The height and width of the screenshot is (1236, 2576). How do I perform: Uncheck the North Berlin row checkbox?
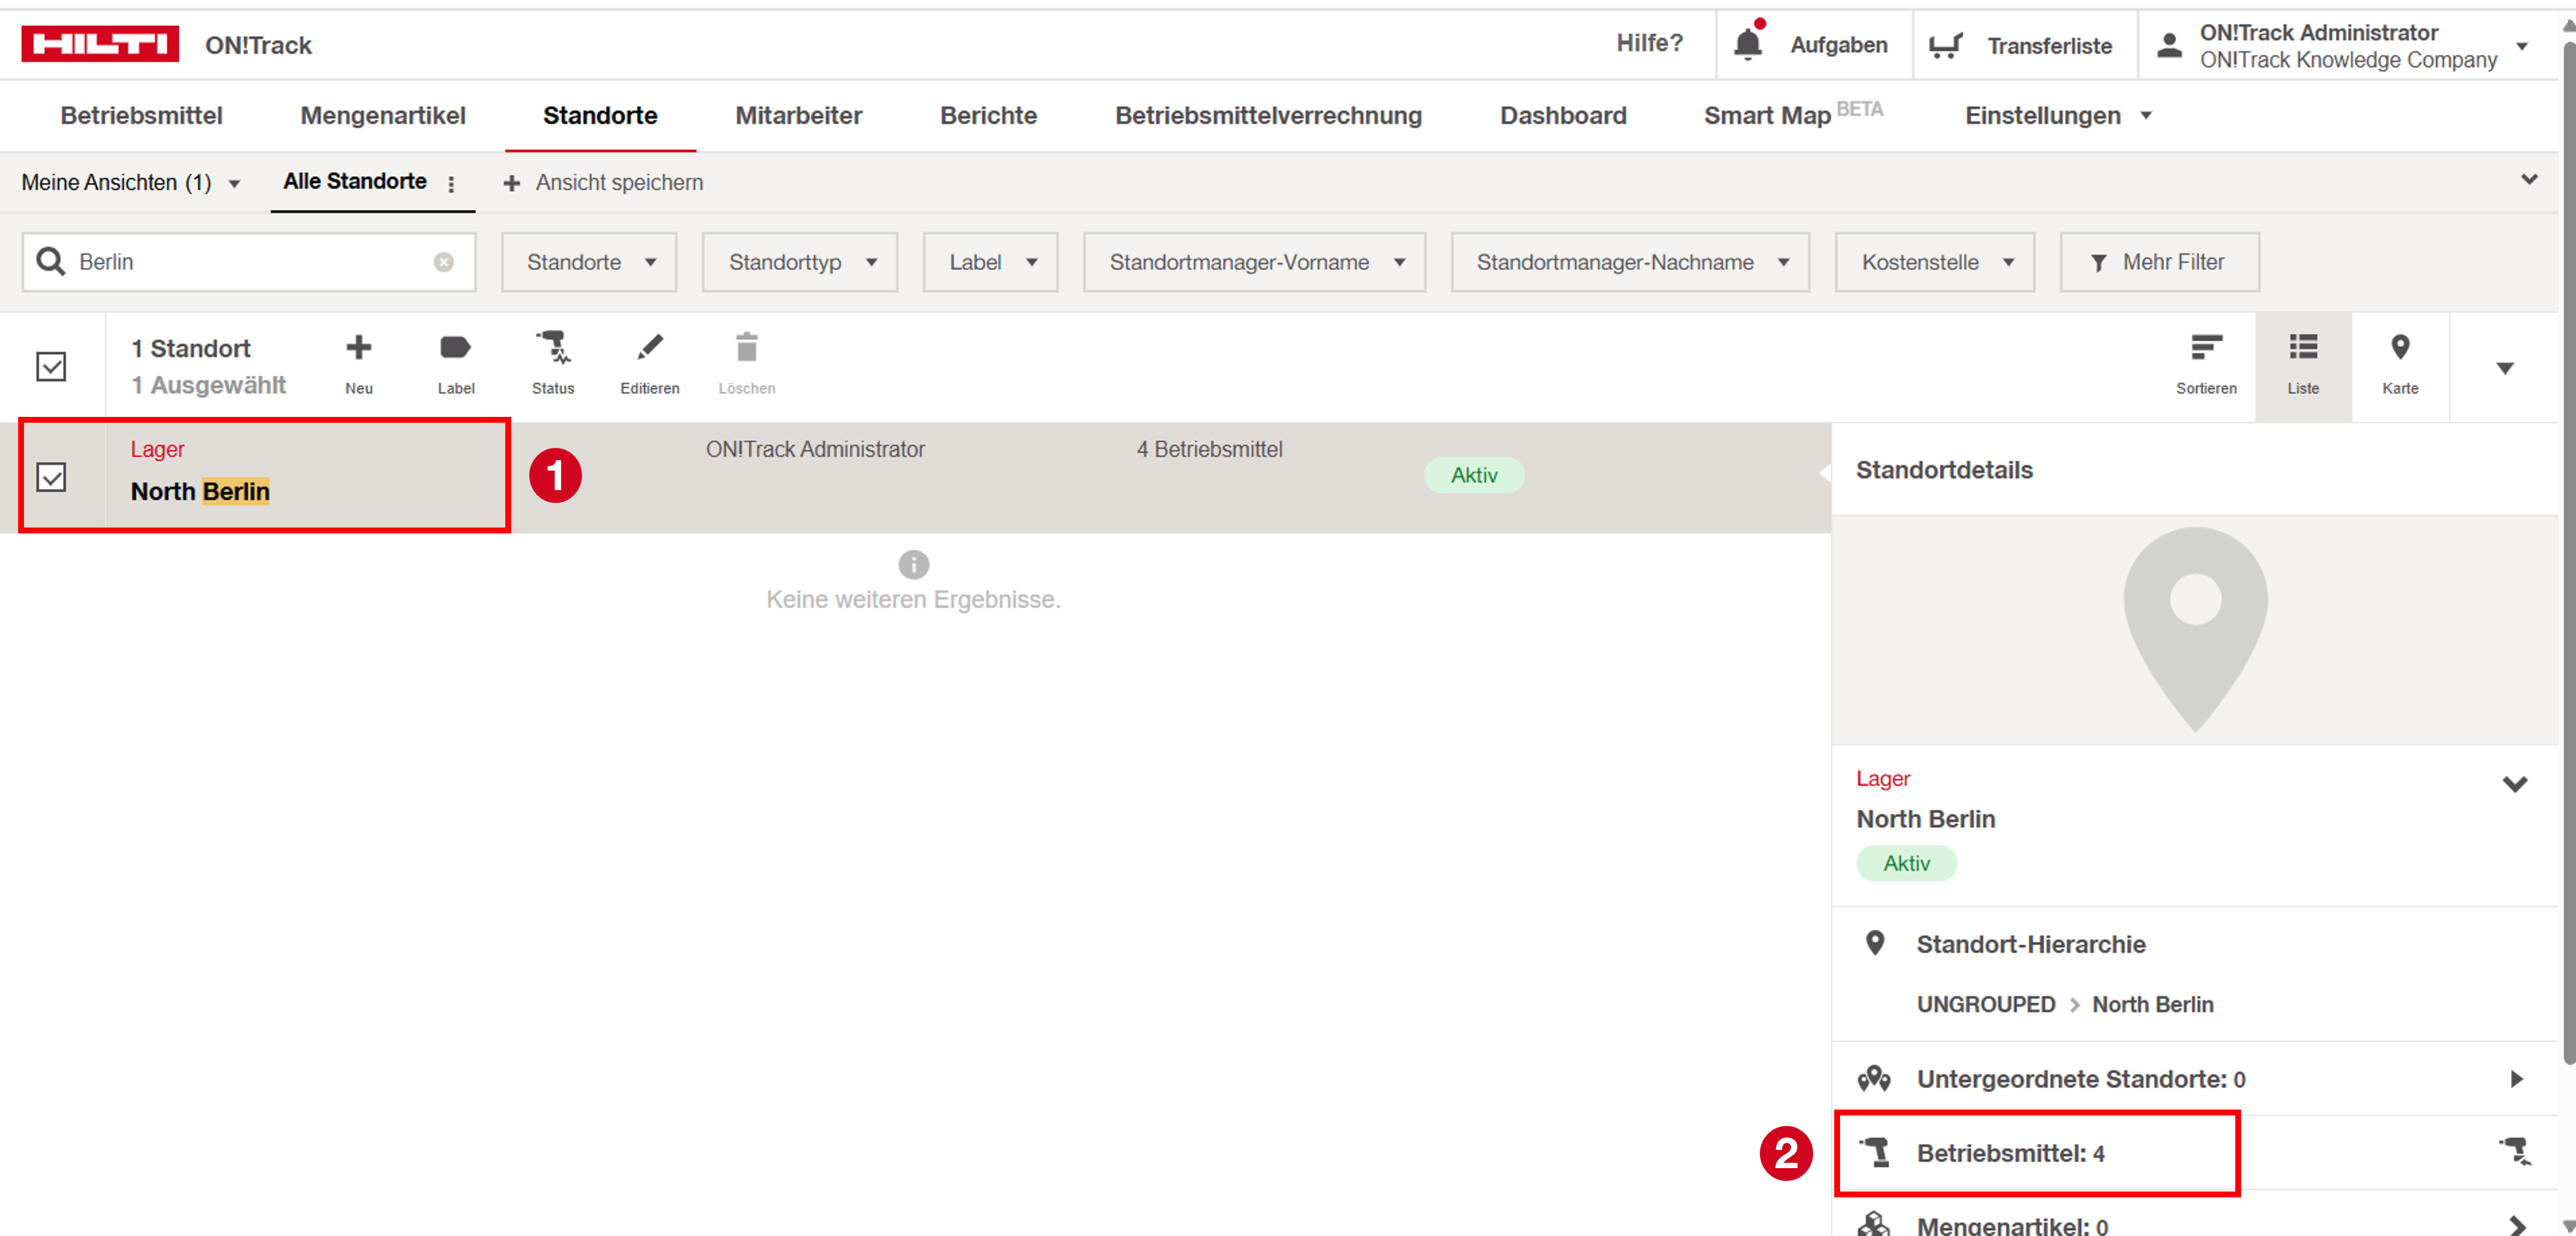click(x=51, y=477)
